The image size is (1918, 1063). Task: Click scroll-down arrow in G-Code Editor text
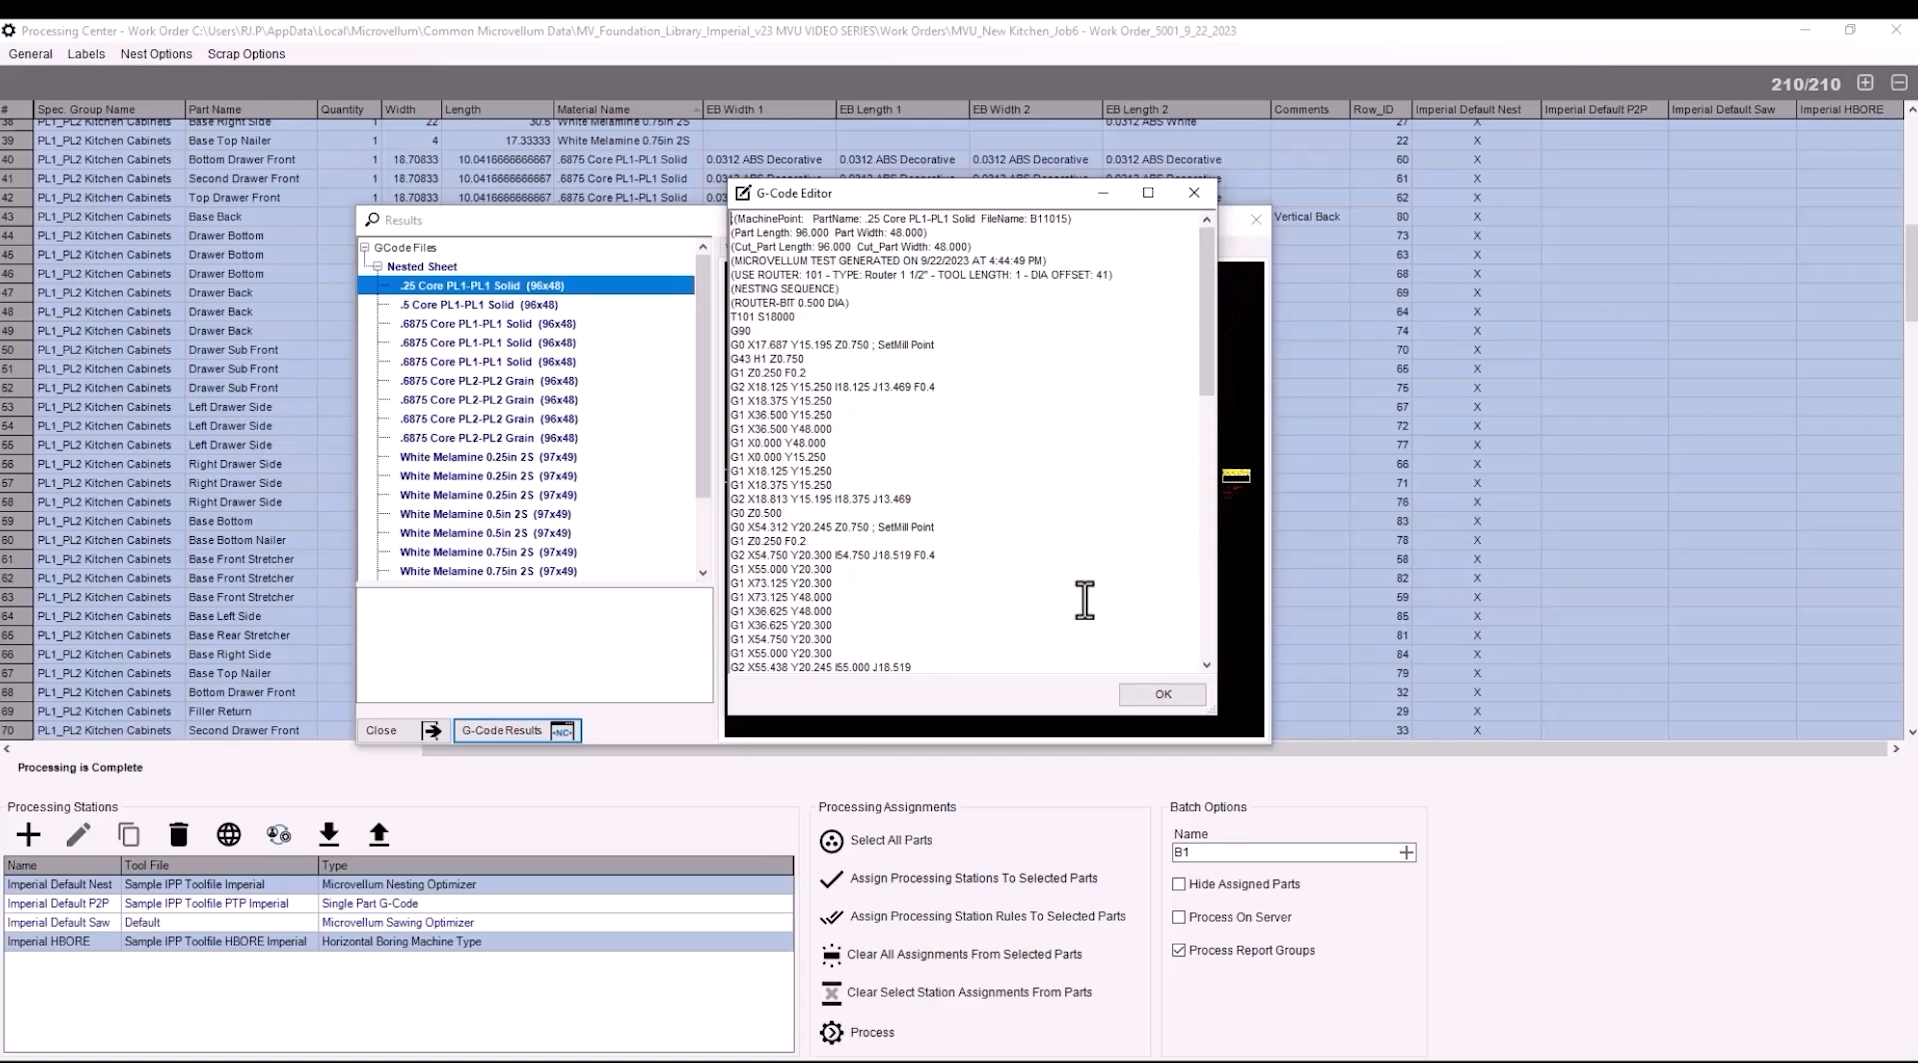[1206, 665]
